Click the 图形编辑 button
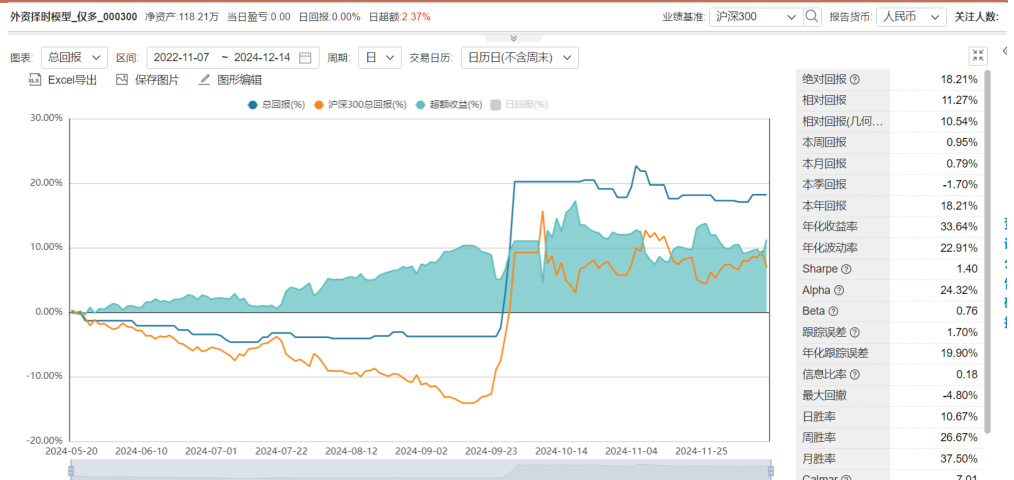1014x480 pixels. click(230, 80)
